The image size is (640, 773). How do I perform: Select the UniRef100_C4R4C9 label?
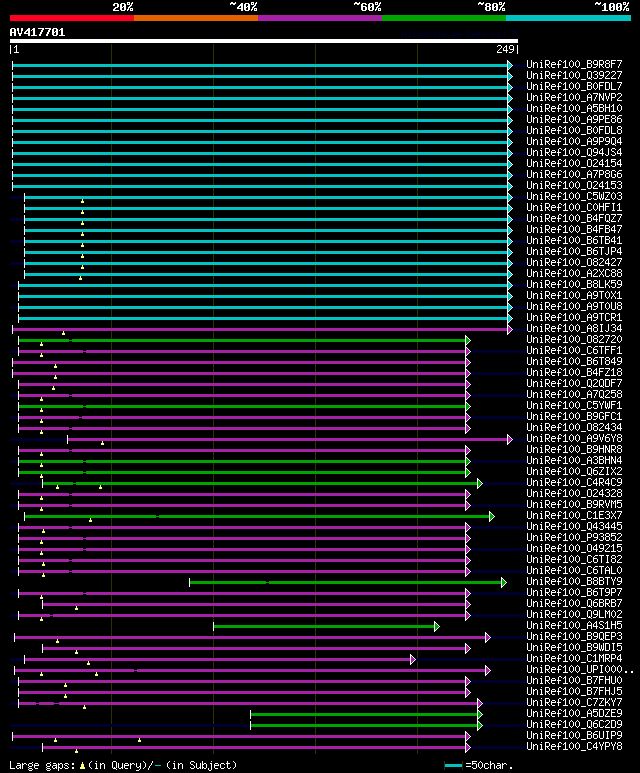(574, 482)
